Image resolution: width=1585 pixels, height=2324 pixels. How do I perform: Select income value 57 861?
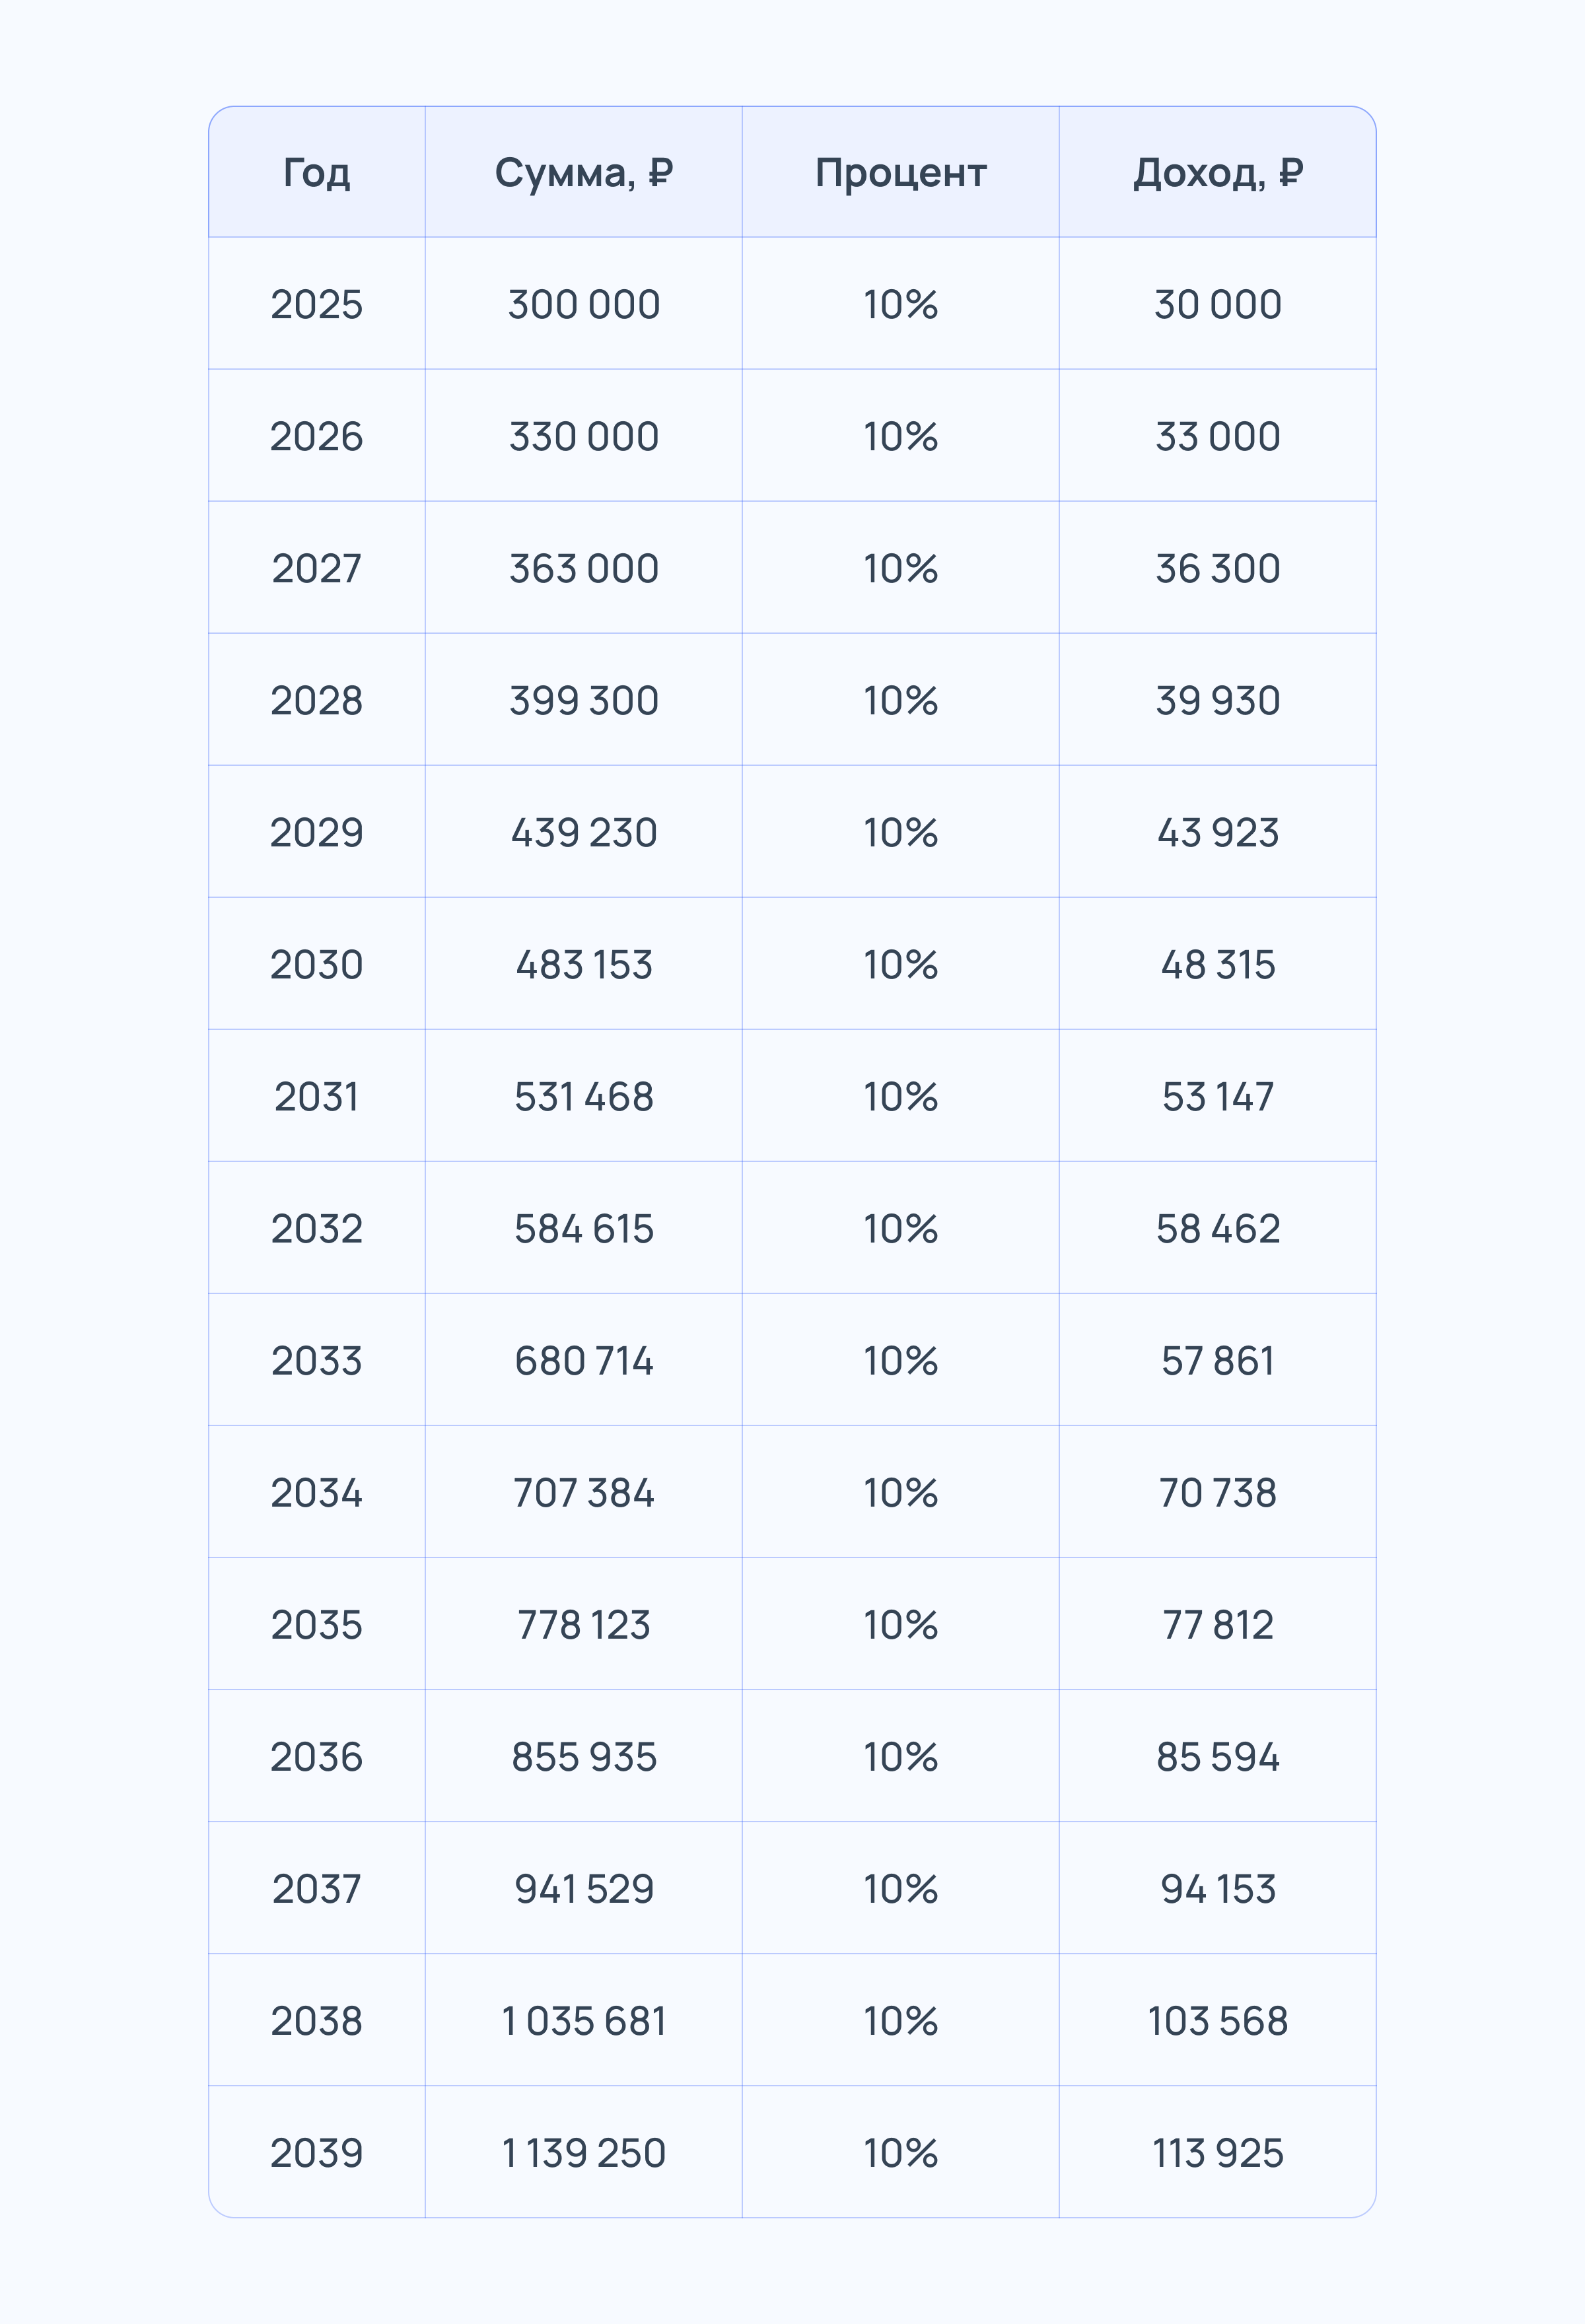[x=1217, y=1360]
